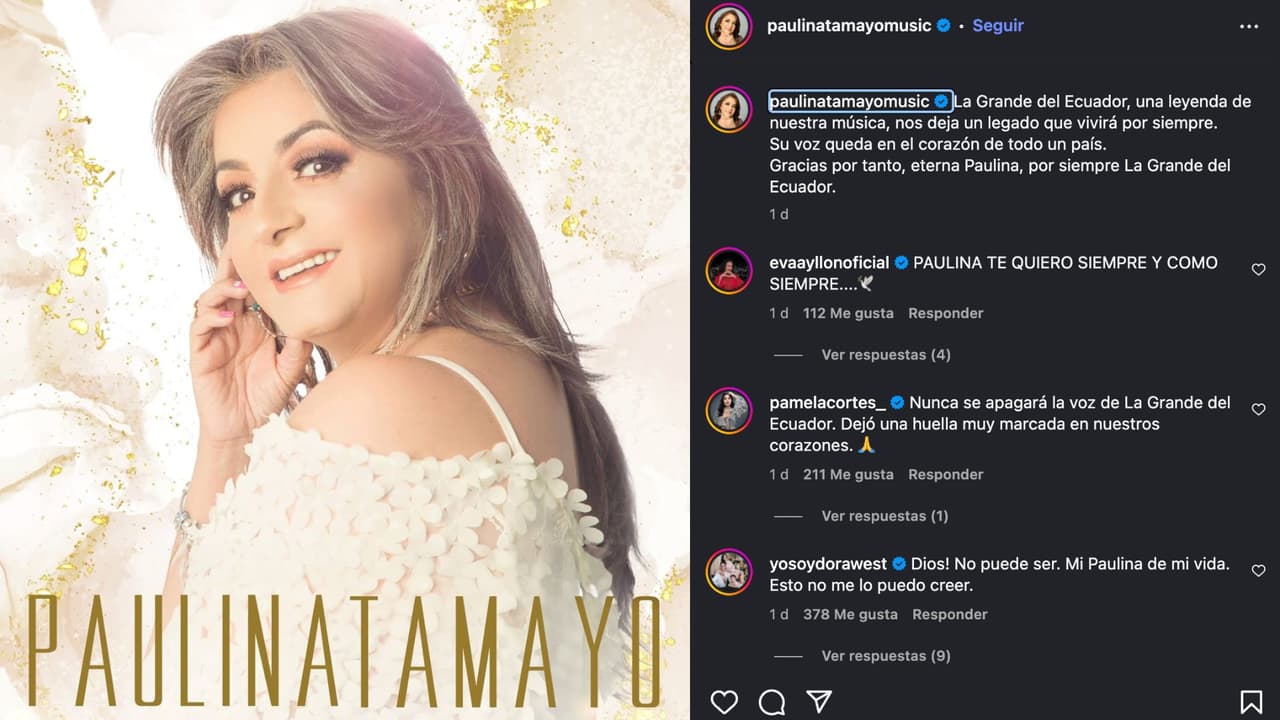The height and width of the screenshot is (720, 1280).
Task: View the 378 Me gusta likes list
Action: tap(850, 614)
